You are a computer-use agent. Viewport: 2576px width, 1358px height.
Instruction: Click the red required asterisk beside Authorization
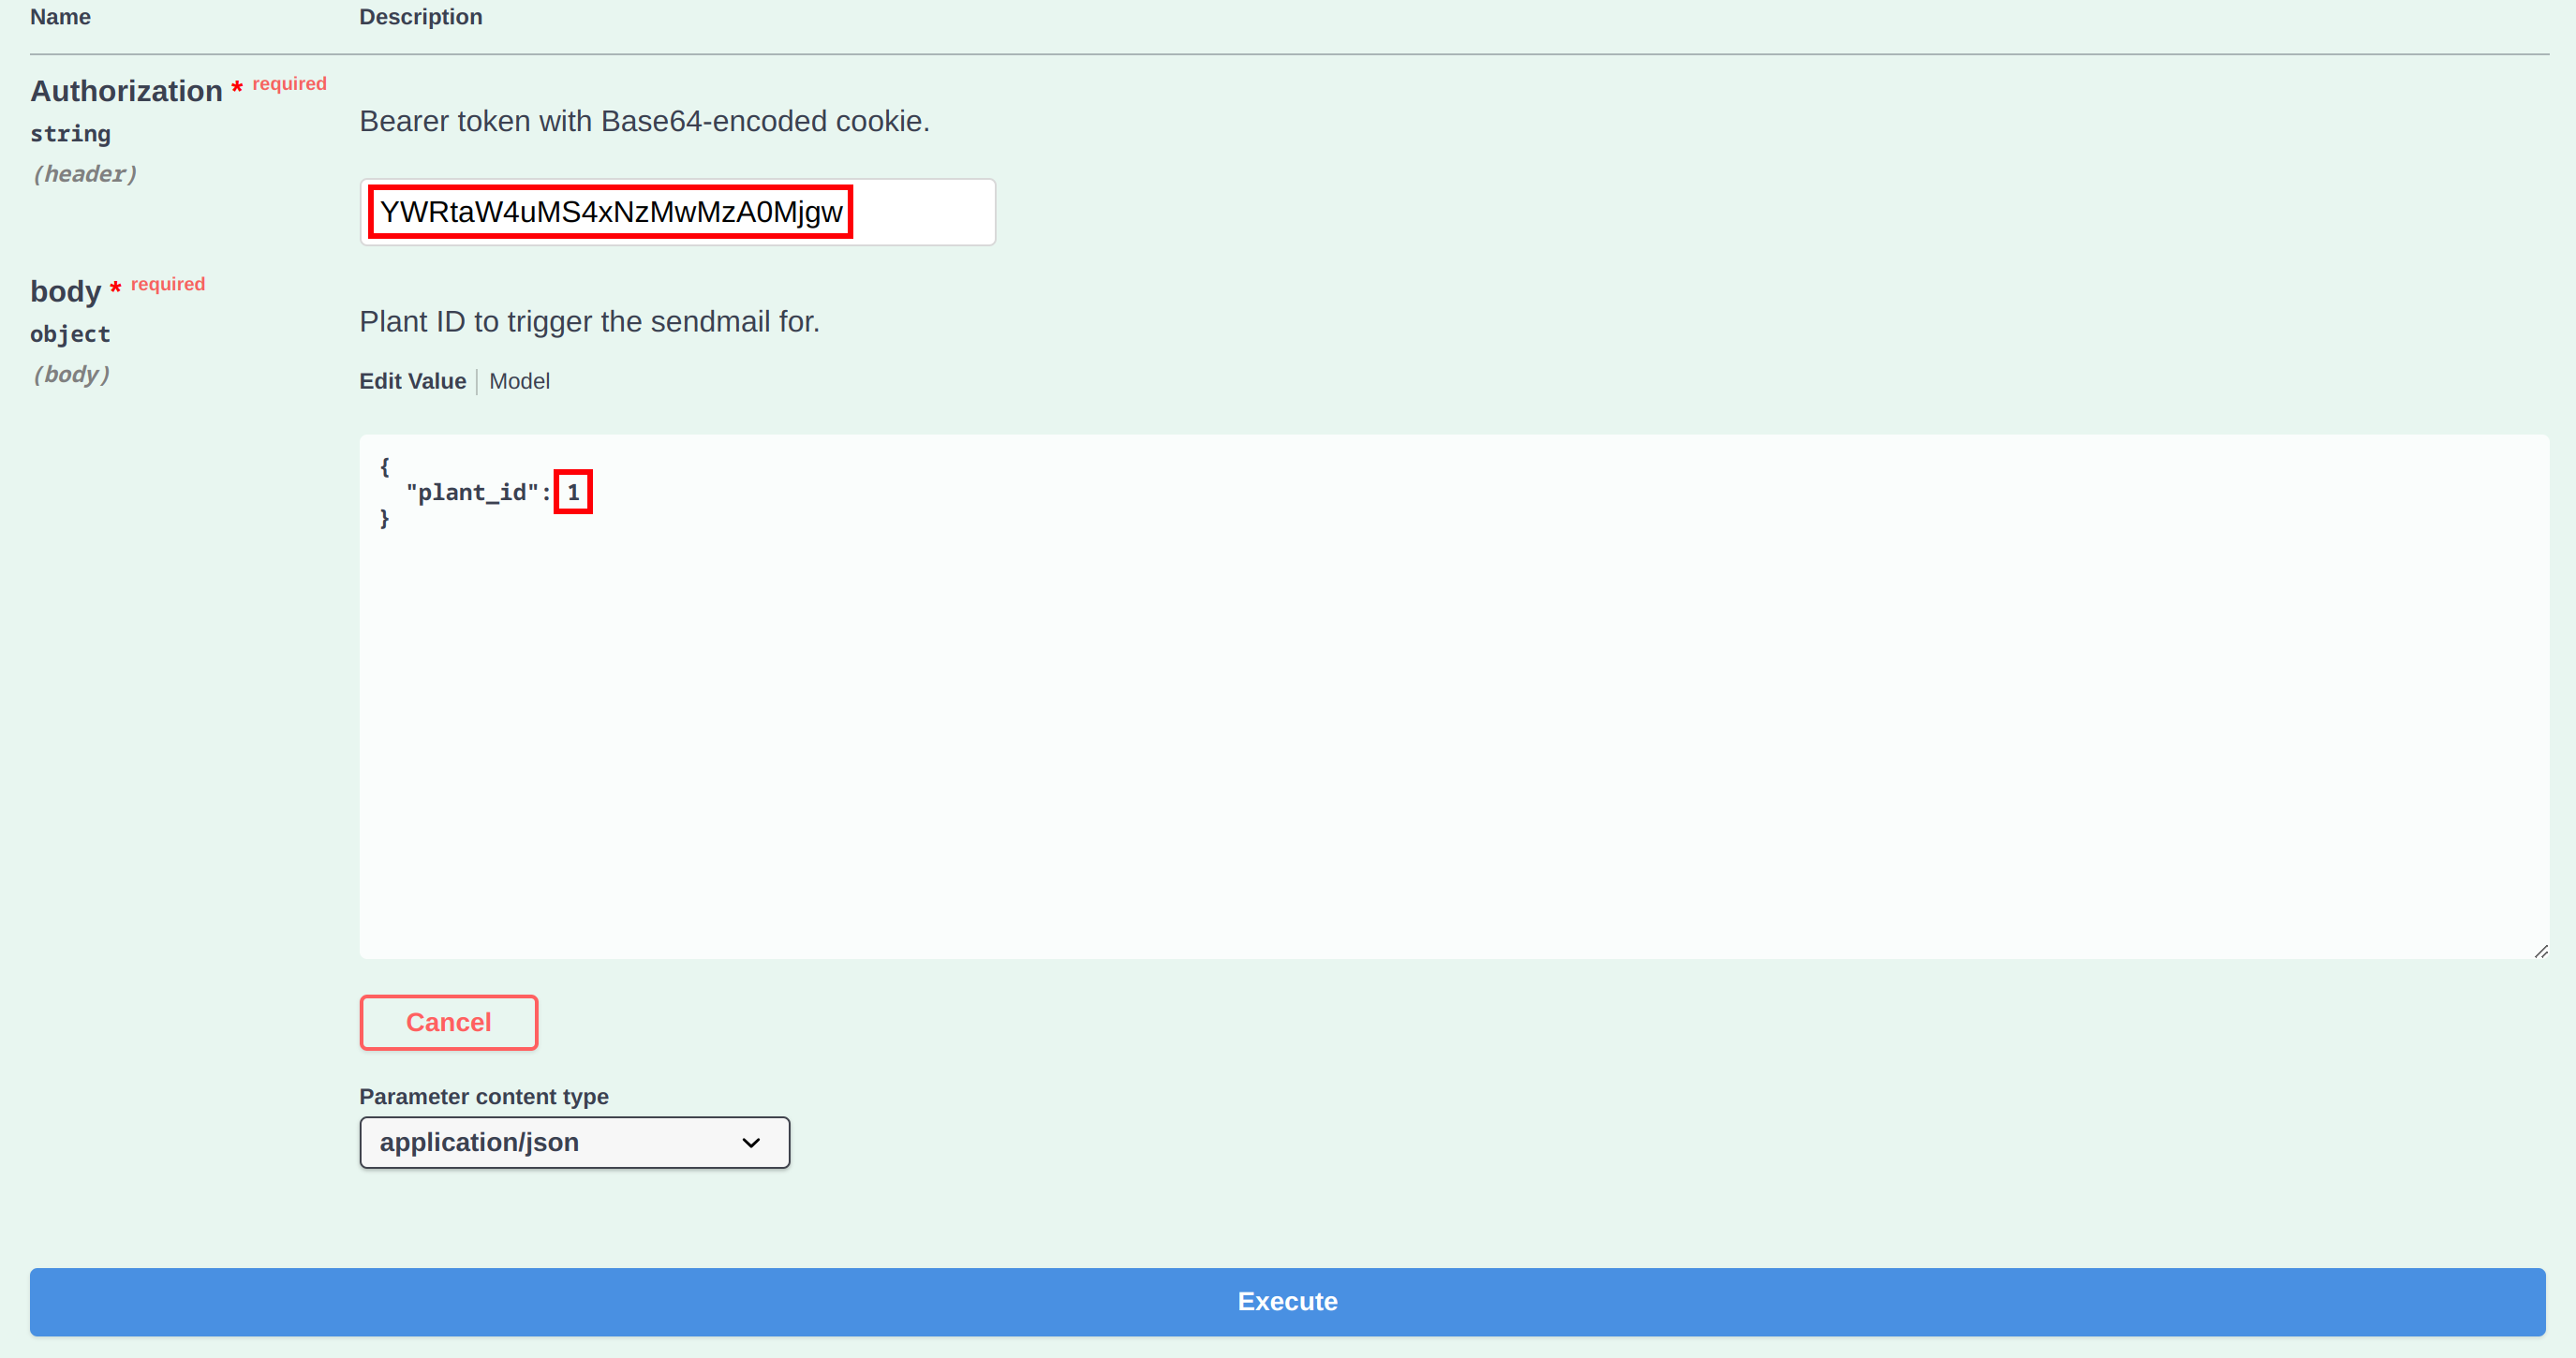coord(237,88)
